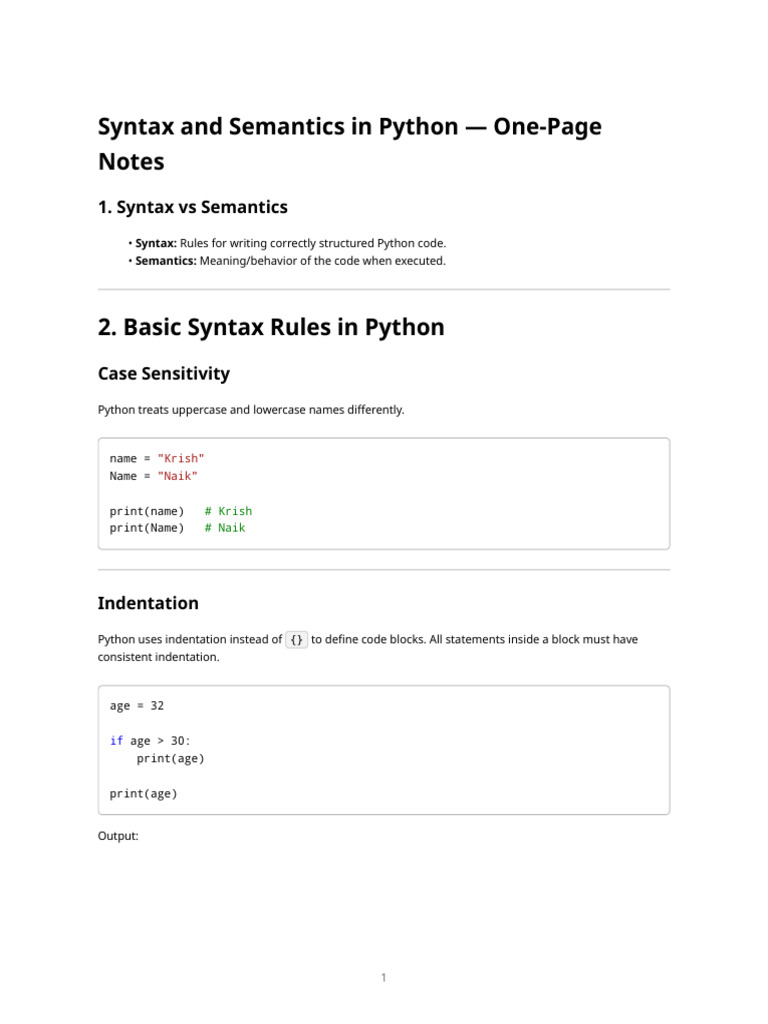Click the inline {} code snippet
Viewport: 768px width, 1024px height.
click(x=296, y=639)
